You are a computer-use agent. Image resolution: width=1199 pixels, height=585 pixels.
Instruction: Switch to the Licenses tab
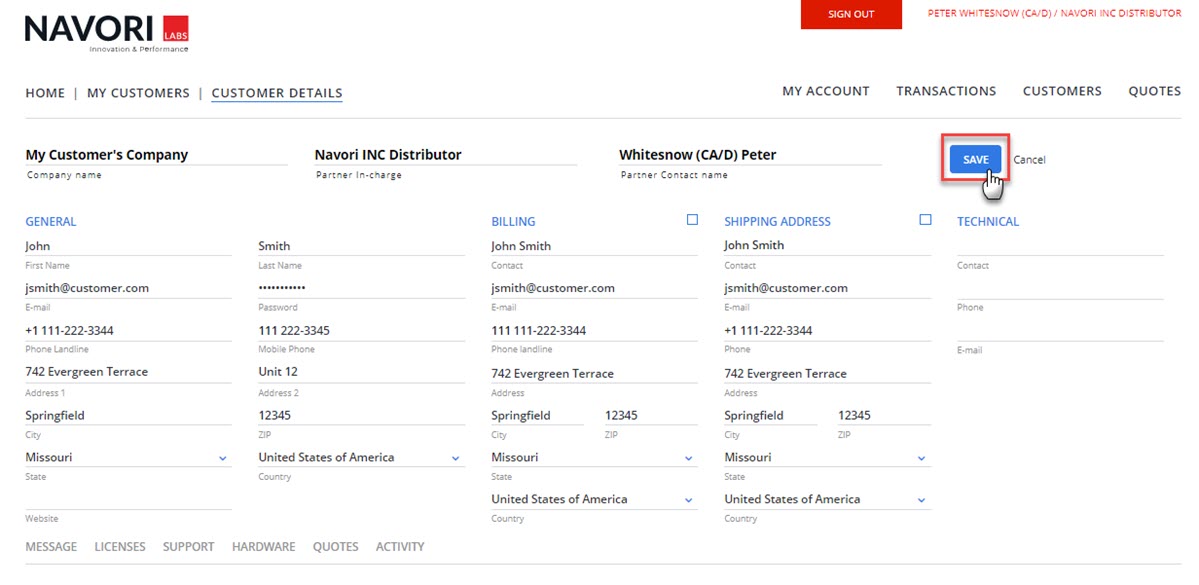(120, 547)
